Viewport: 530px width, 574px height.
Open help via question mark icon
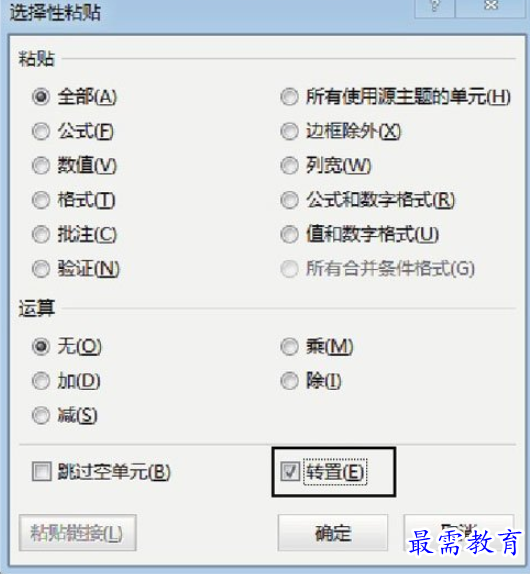434,7
